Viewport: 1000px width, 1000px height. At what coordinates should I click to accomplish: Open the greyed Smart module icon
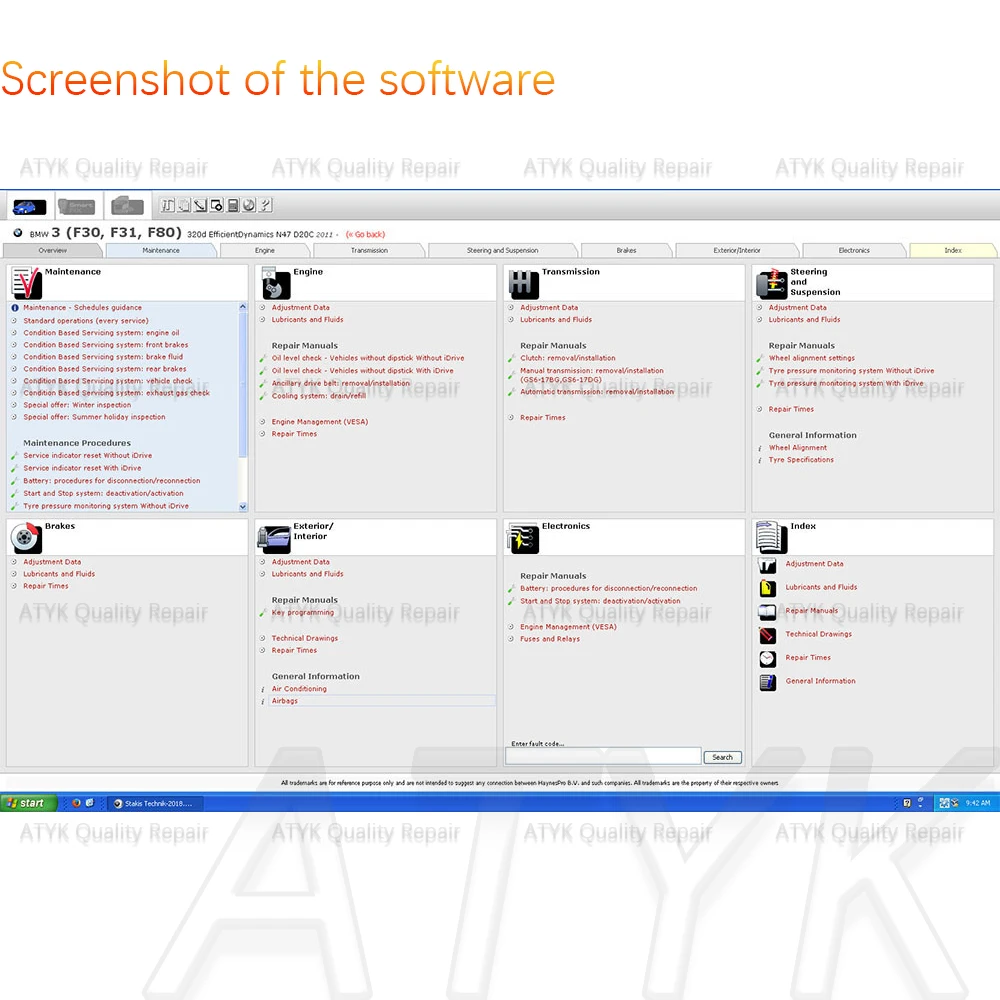pyautogui.click(x=77, y=207)
